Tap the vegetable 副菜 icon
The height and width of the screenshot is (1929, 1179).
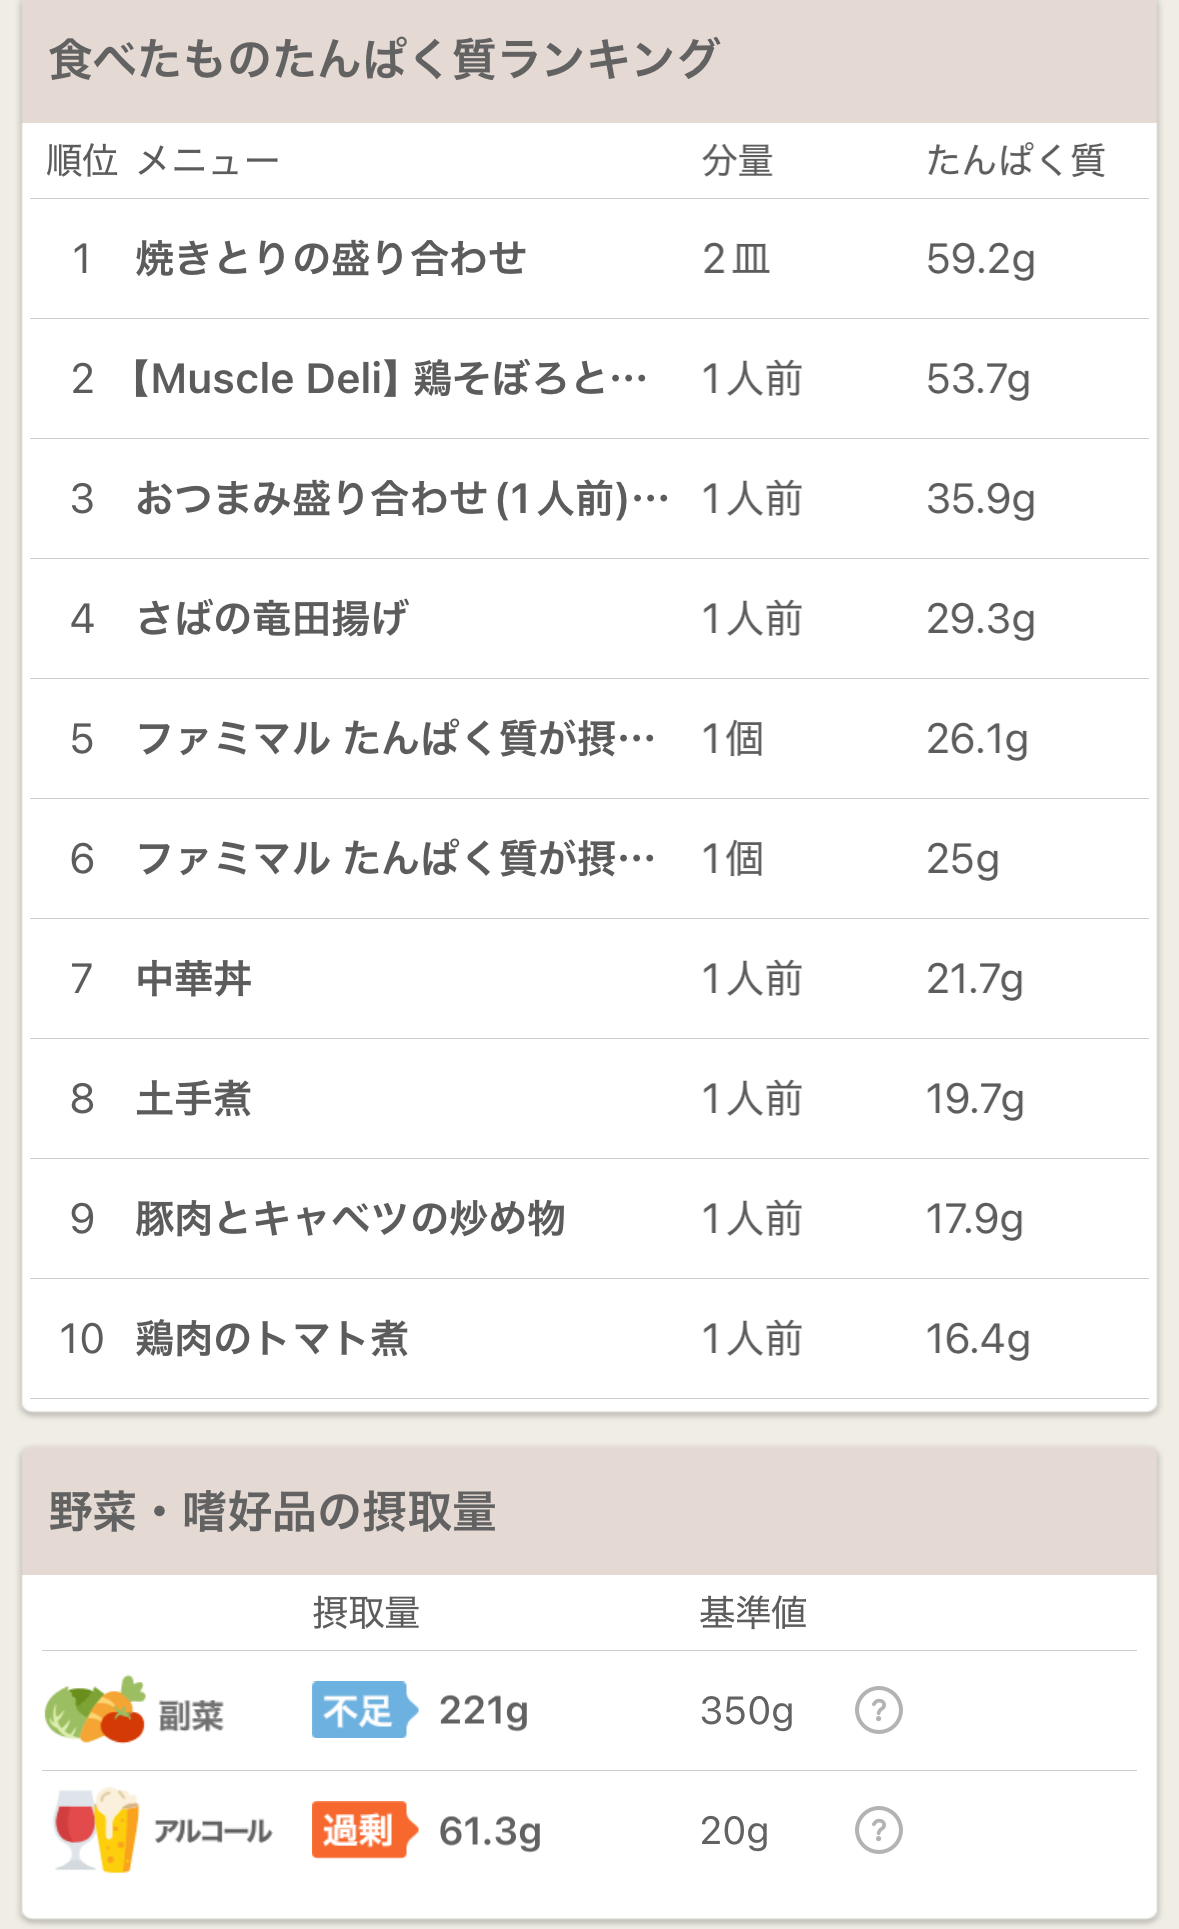click(95, 1710)
